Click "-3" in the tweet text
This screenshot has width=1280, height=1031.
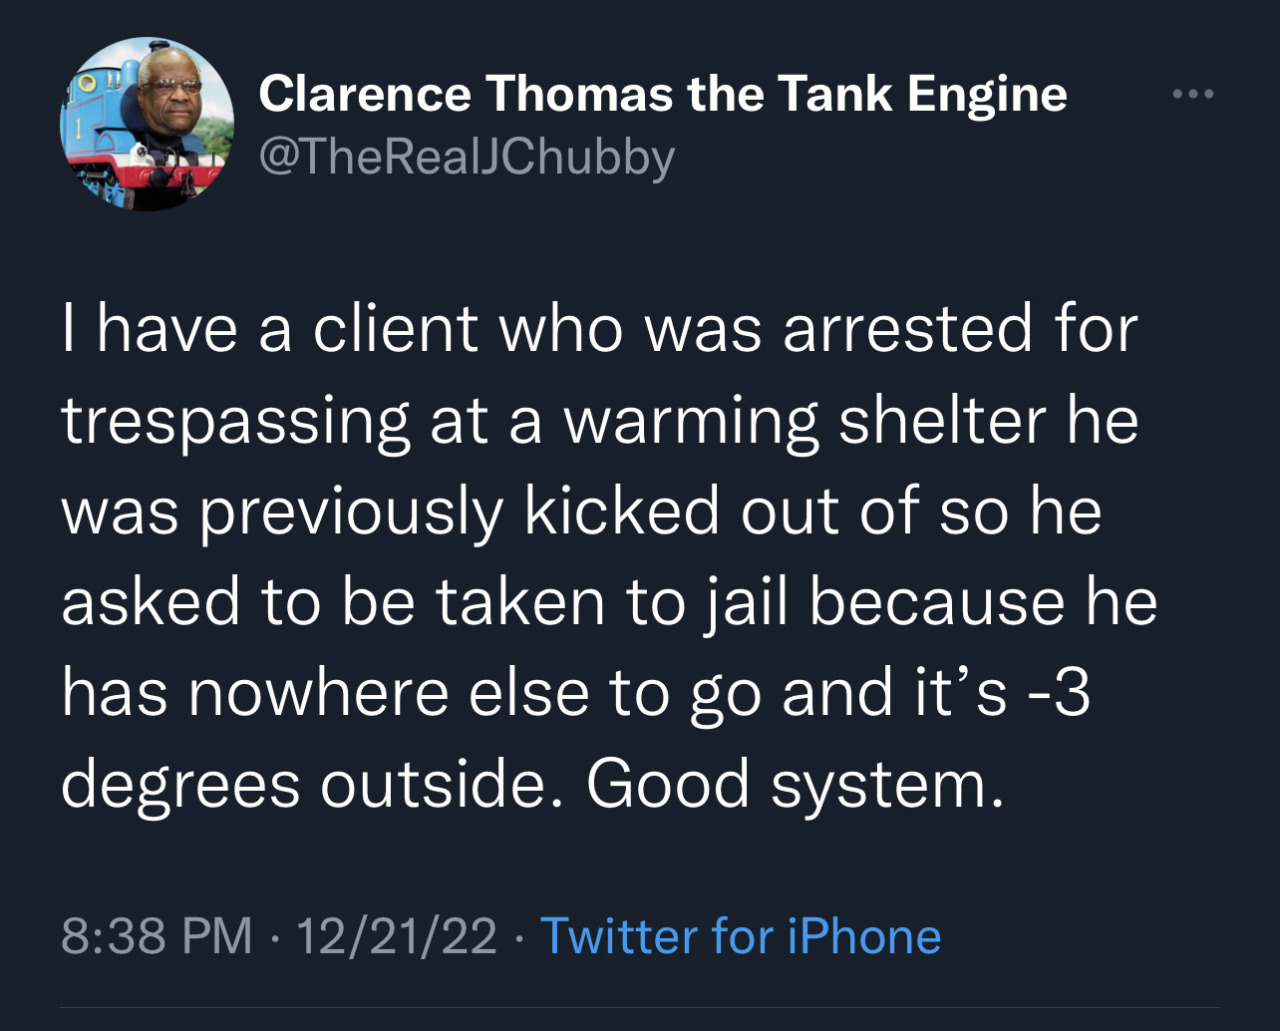[x=1061, y=693]
